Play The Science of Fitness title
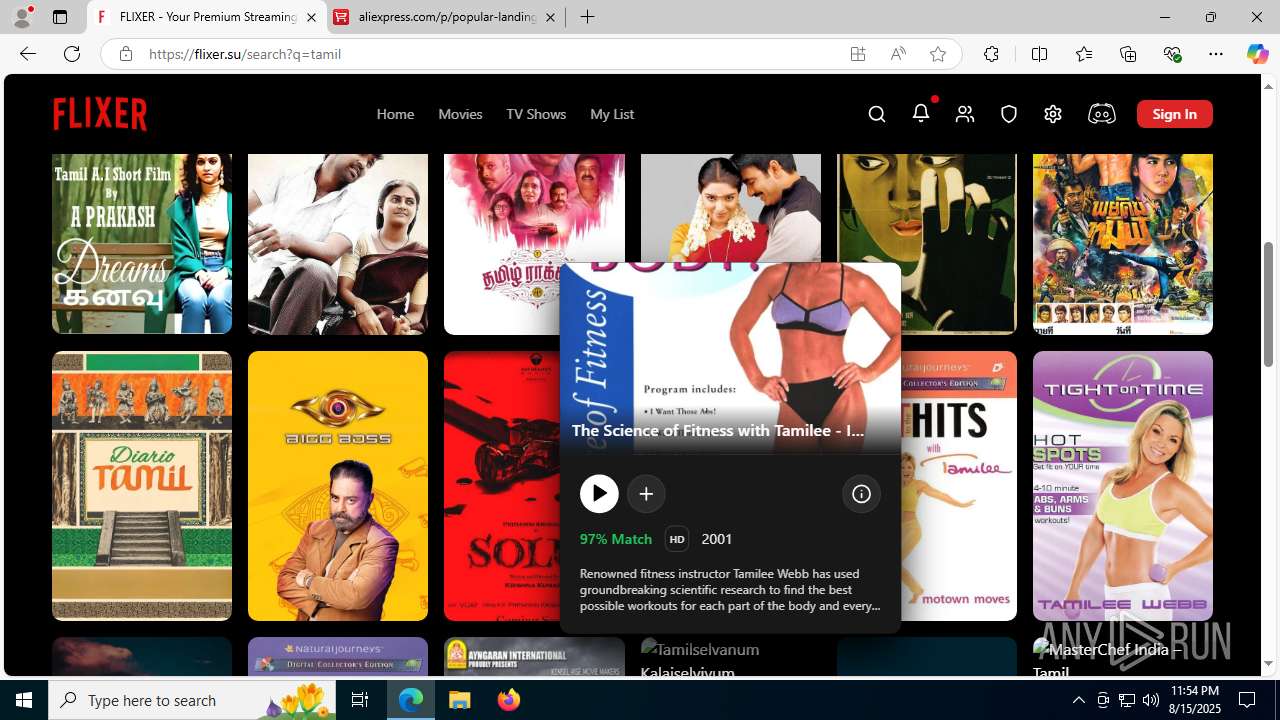This screenshot has width=1280, height=720. coord(599,493)
